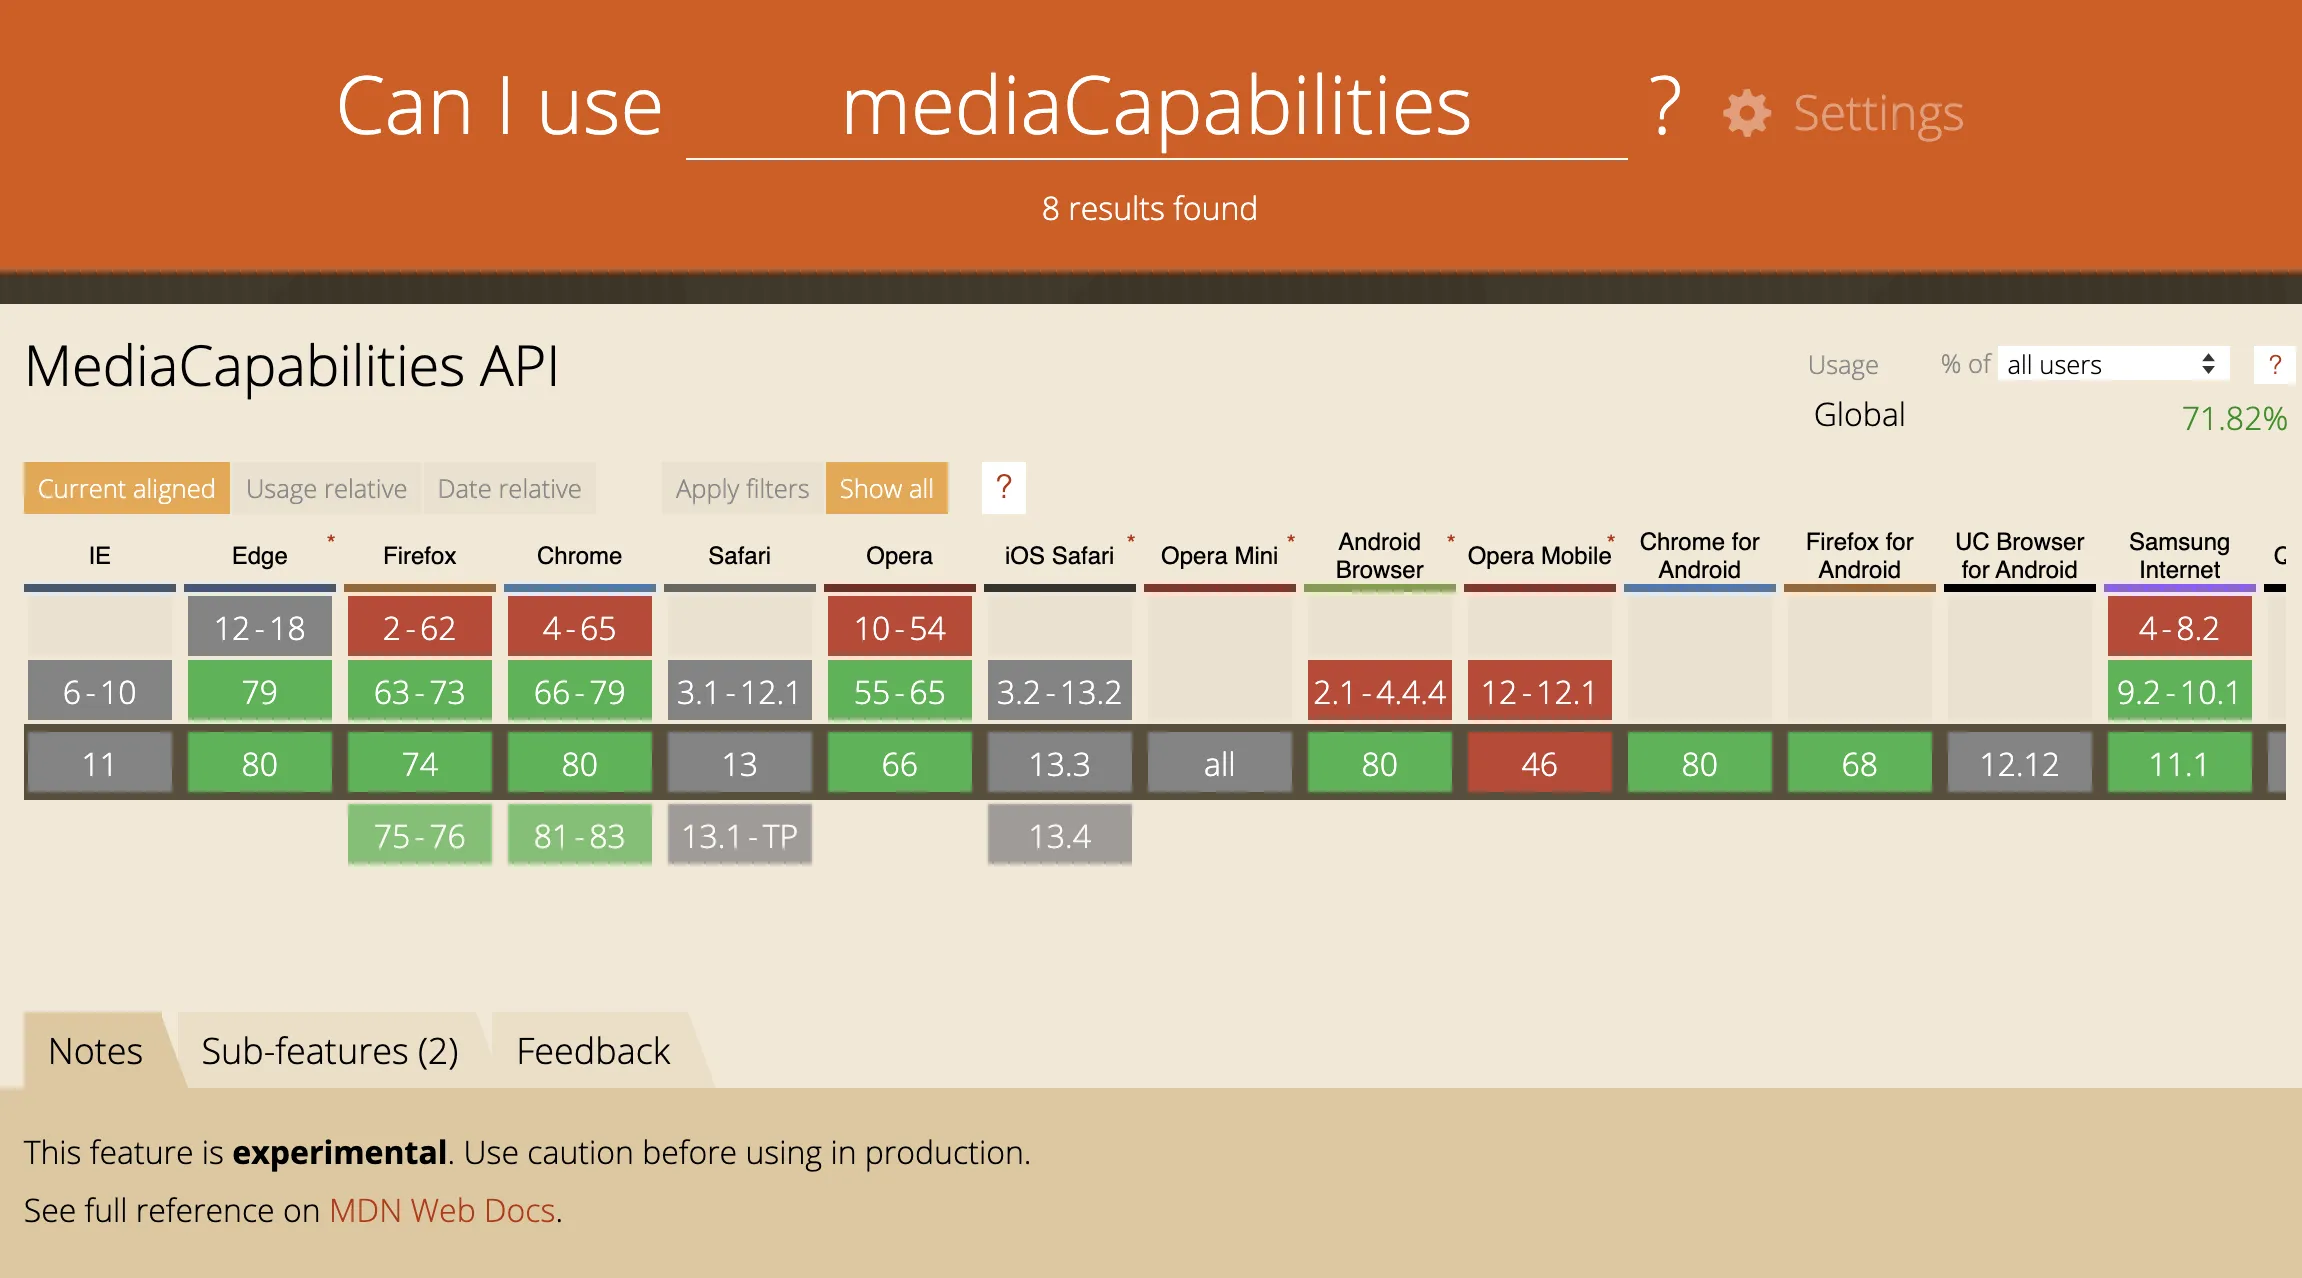The image size is (2302, 1278).
Task: Click the Safari 3.1-12.1 version cell
Action: [x=740, y=691]
